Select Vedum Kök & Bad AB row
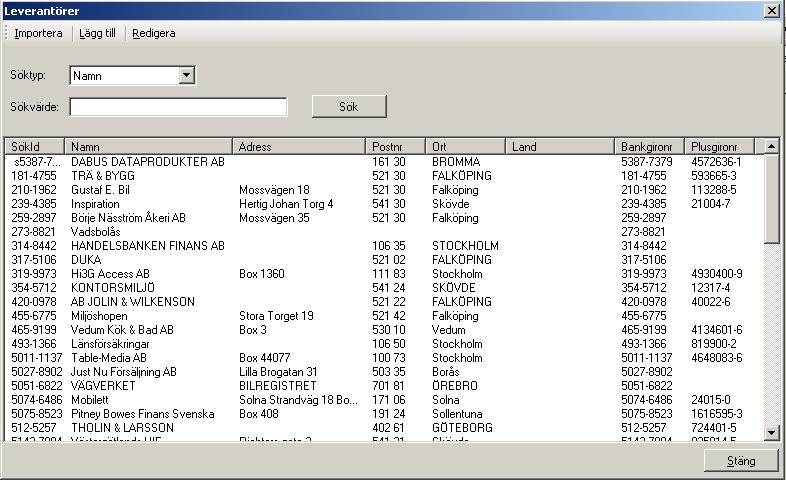 pyautogui.click(x=383, y=330)
